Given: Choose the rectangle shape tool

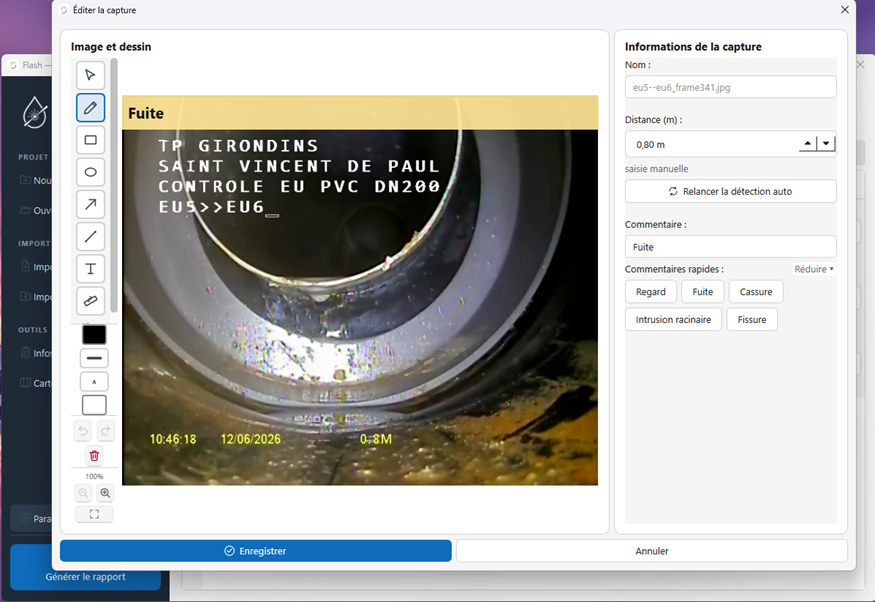Looking at the screenshot, I should click(x=90, y=140).
